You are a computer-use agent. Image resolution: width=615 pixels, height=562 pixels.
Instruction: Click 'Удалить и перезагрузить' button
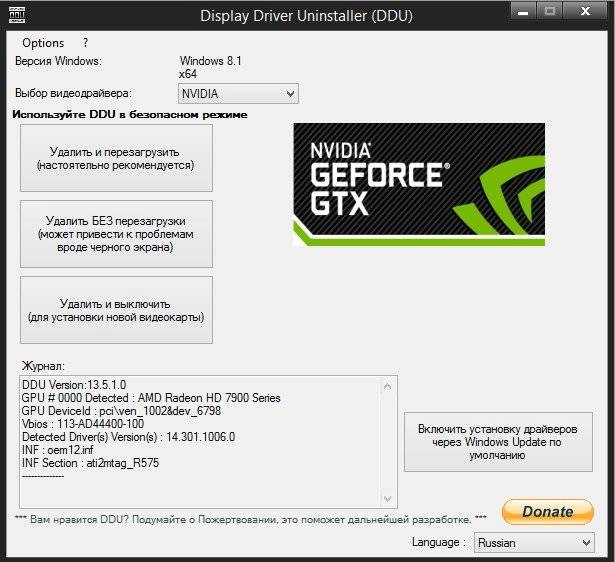[x=116, y=158]
